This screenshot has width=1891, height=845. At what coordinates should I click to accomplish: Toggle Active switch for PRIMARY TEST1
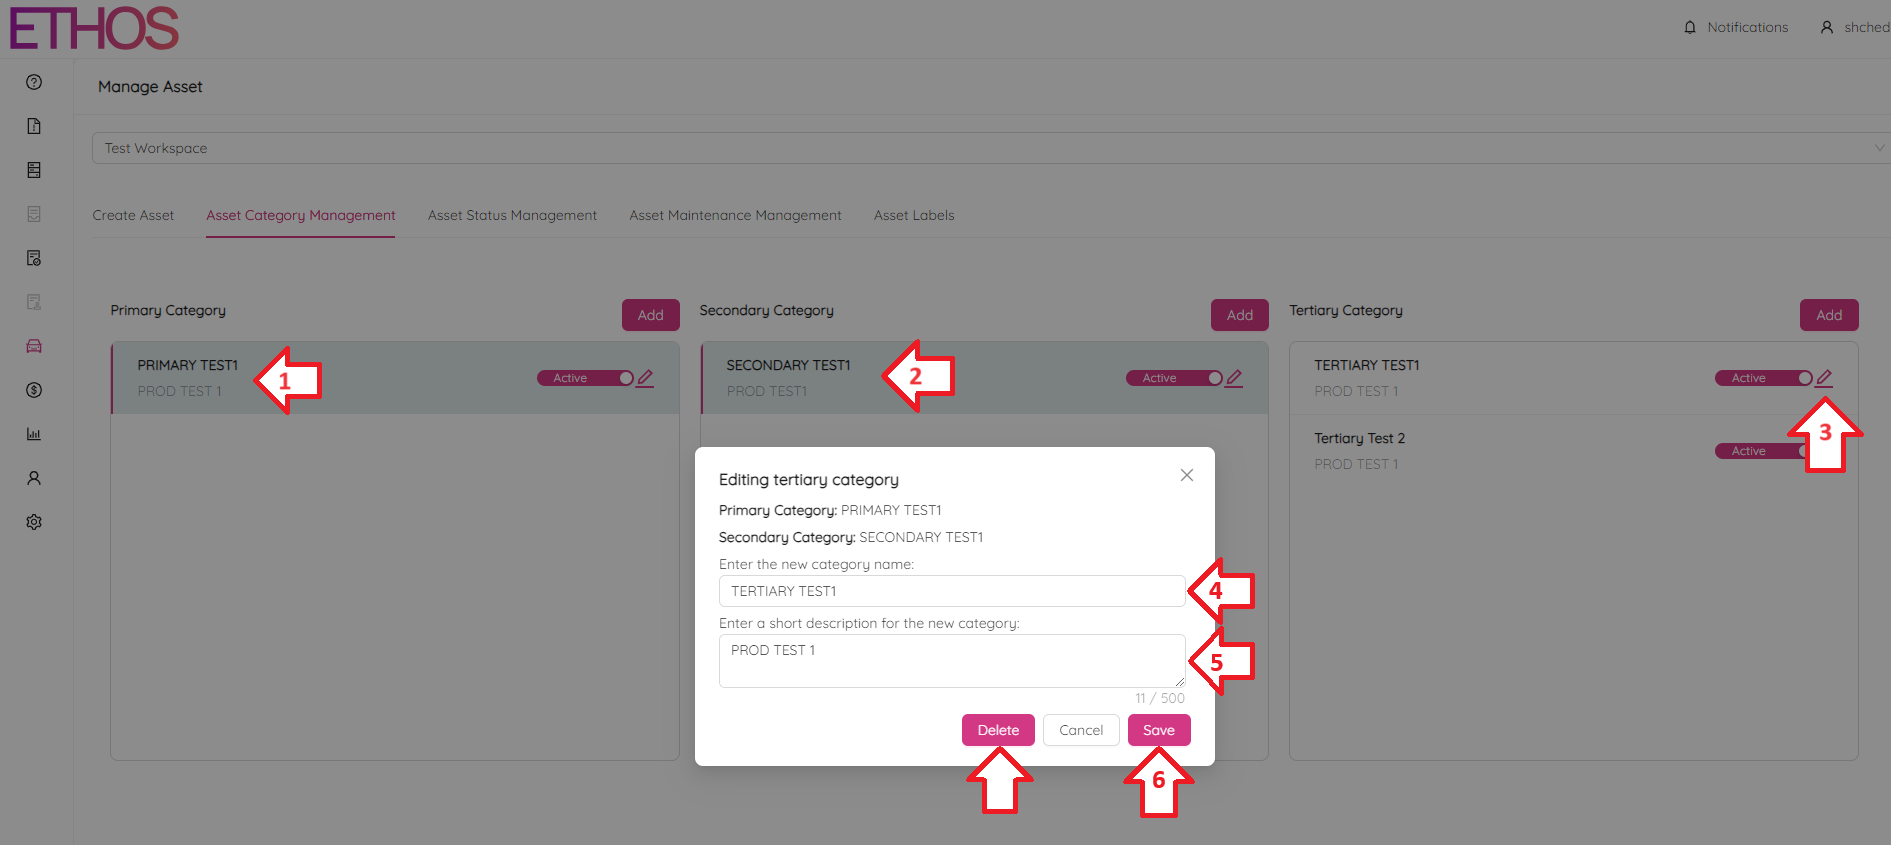pos(586,378)
